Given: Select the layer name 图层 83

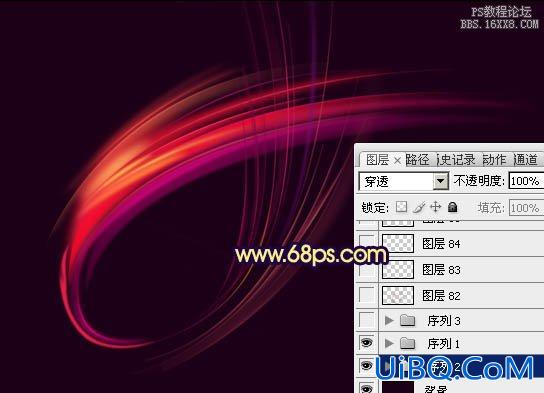Looking at the screenshot, I should pos(441,270).
